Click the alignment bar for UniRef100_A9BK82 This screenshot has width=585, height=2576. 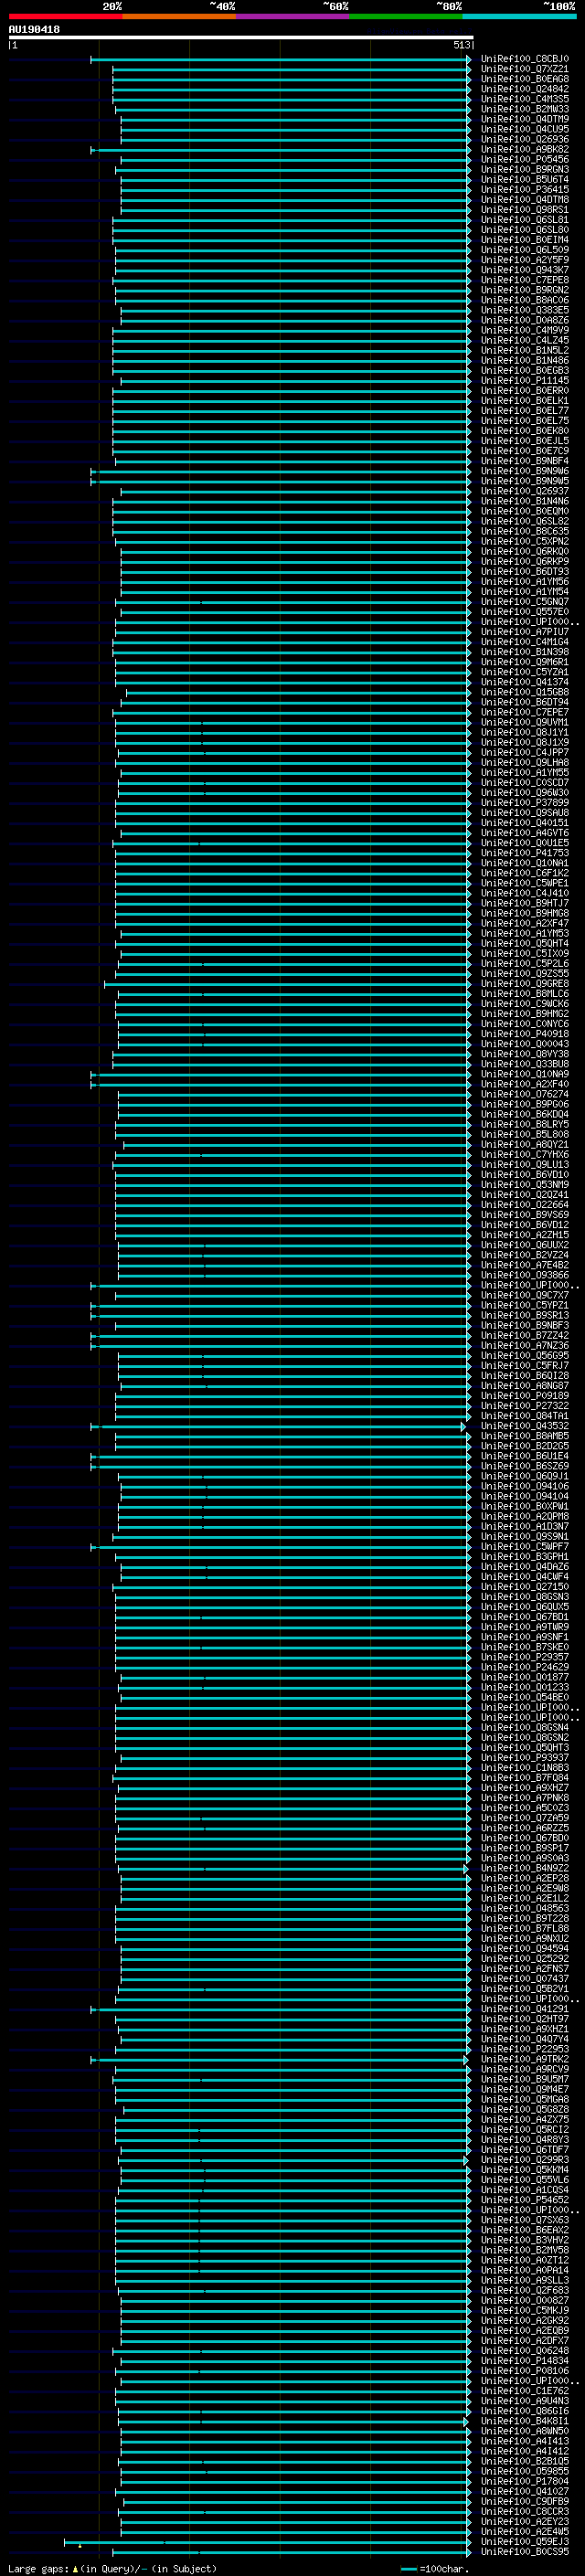click(280, 150)
